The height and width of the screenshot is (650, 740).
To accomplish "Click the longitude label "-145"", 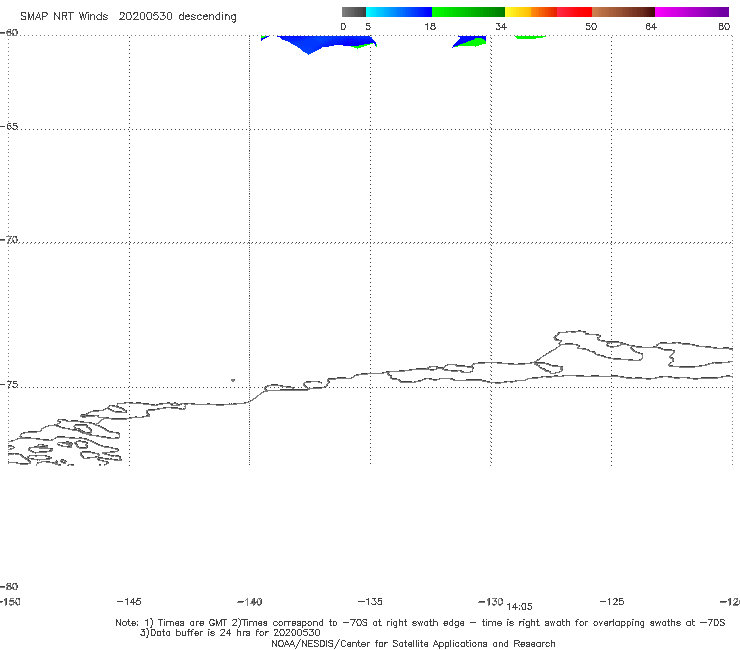I will point(128,601).
